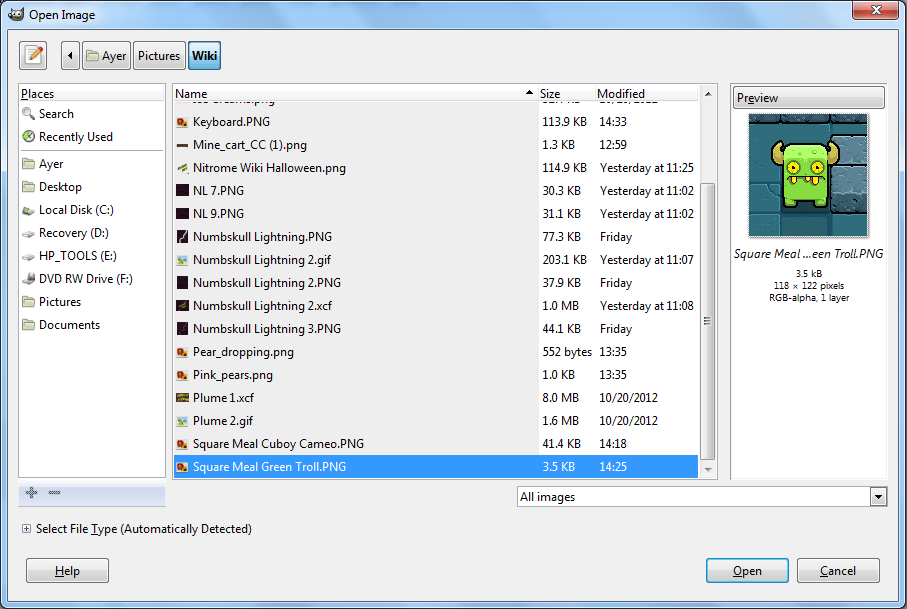Select the Numbskull Lightning 2.PNG file name
This screenshot has height=609, width=907.
tap(267, 283)
